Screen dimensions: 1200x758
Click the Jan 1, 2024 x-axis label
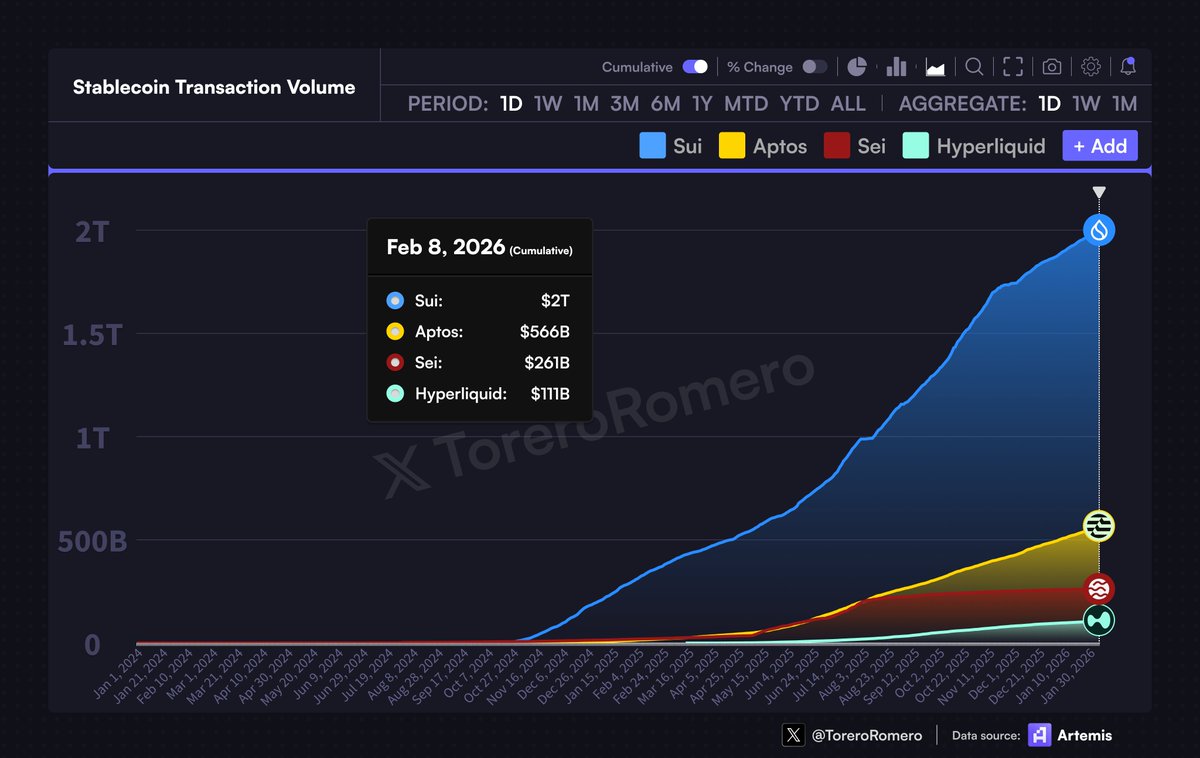[118, 675]
